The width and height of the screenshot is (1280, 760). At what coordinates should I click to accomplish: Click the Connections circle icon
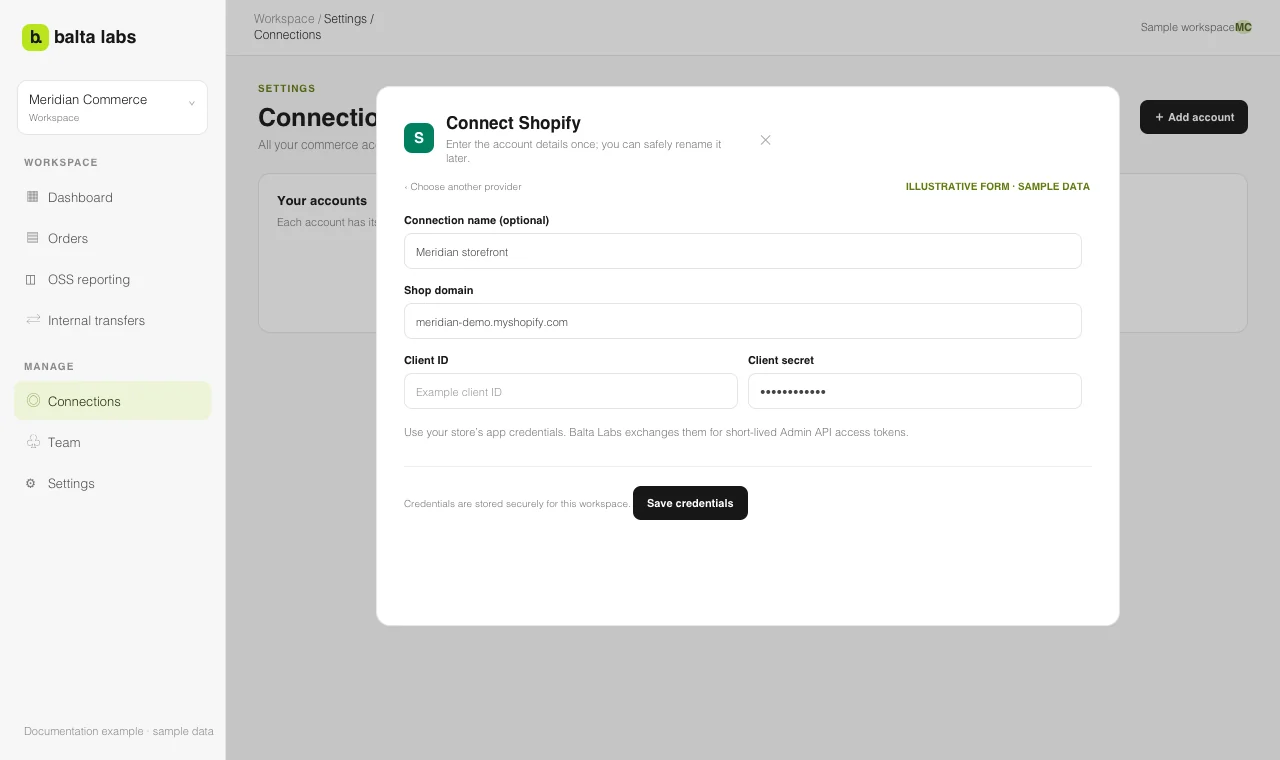tap(33, 401)
